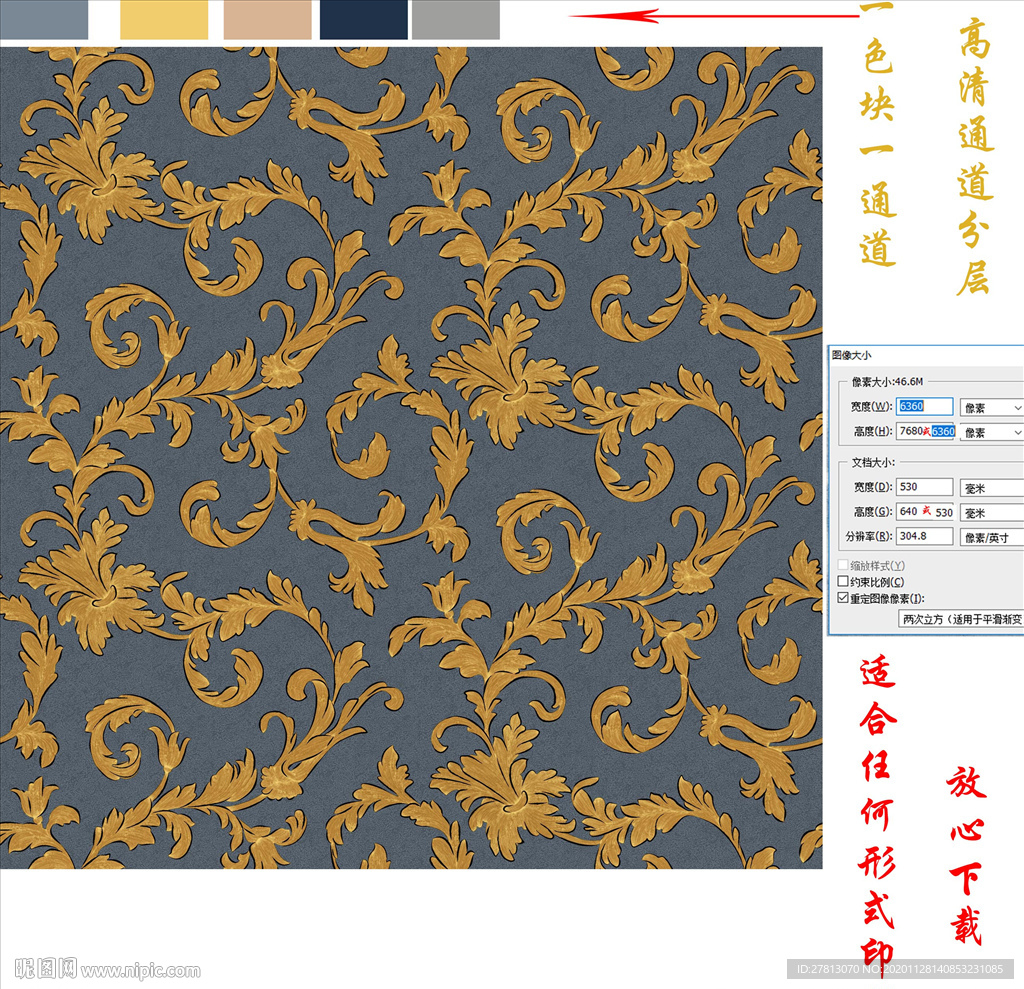The image size is (1024, 989).
Task: Click the document height field showing 640
Action: pyautogui.click(x=925, y=511)
